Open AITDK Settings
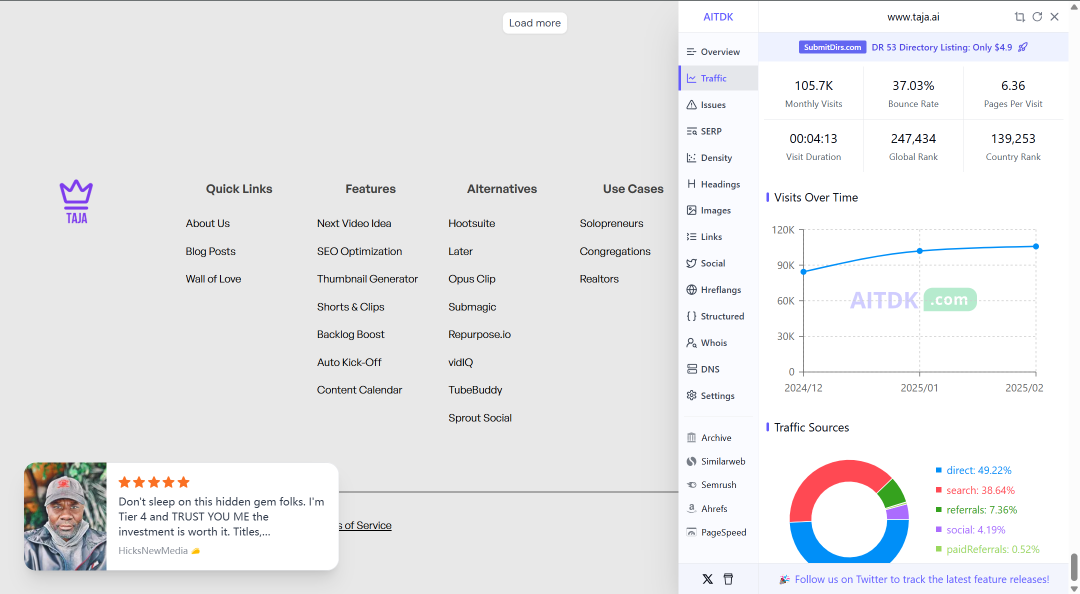Image resolution: width=1080 pixels, height=594 pixels. pyautogui.click(x=718, y=396)
